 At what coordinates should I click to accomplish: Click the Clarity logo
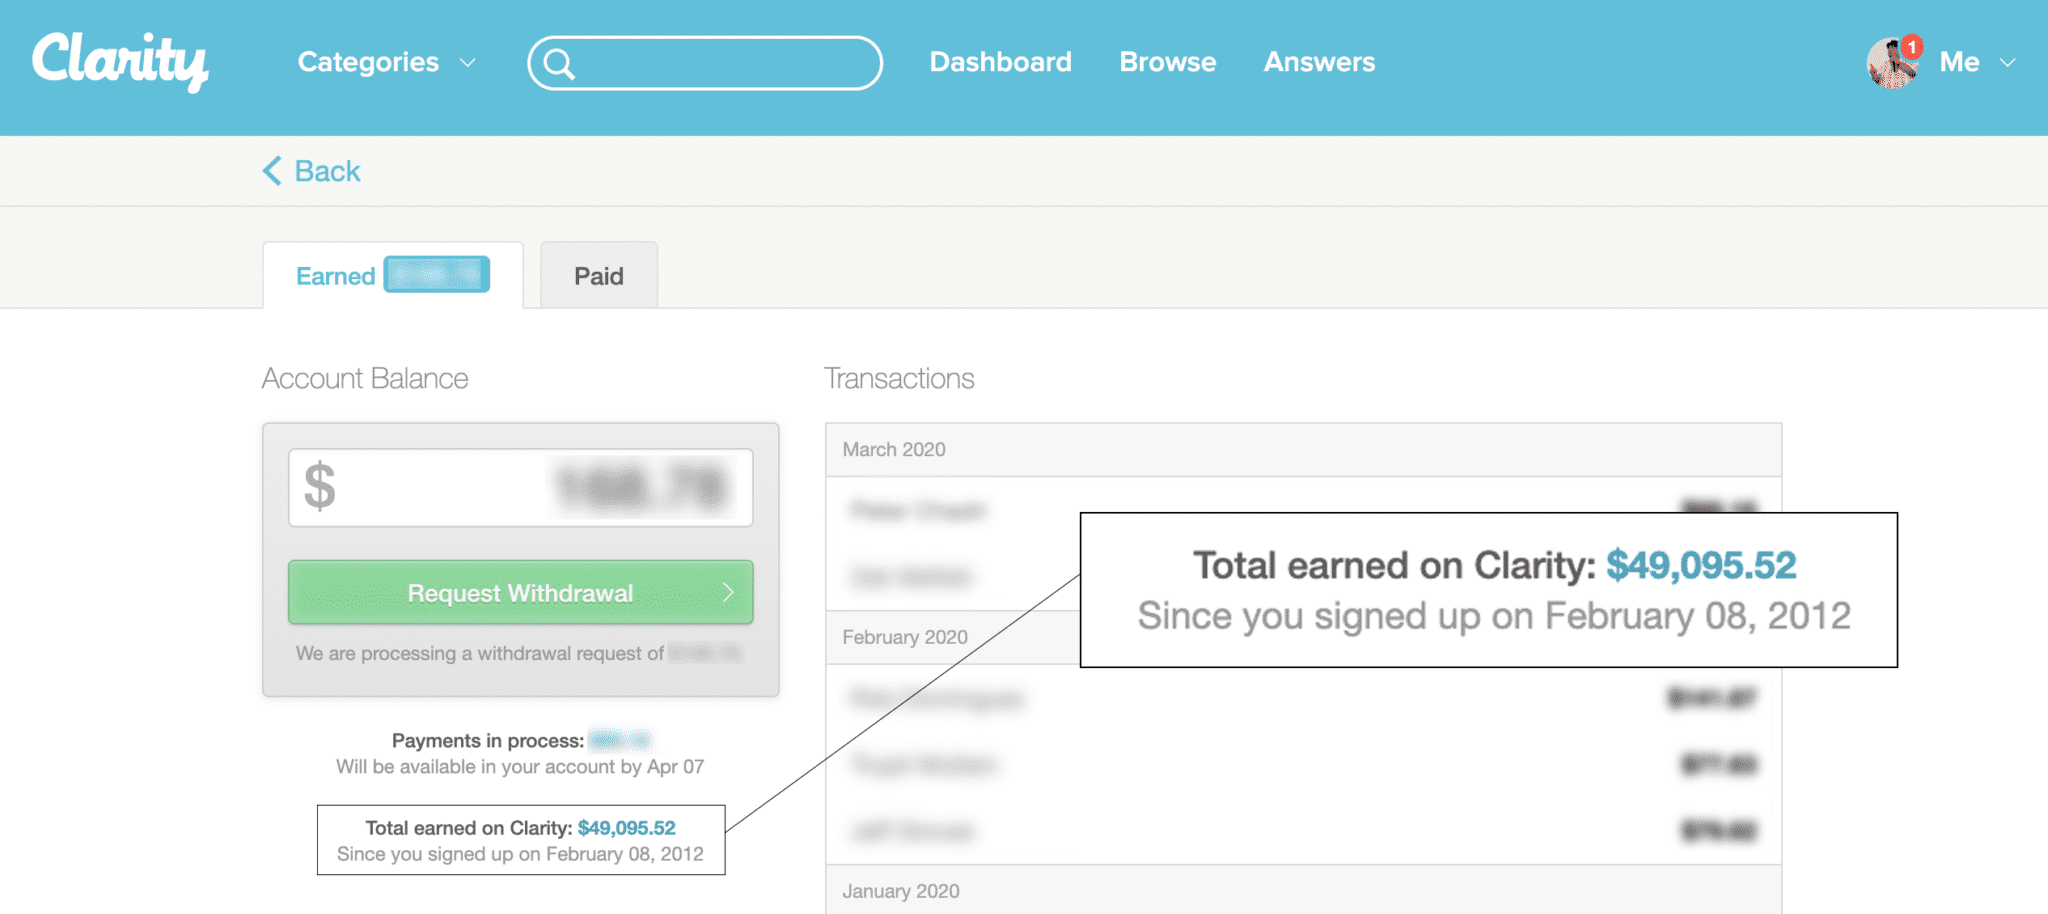tap(120, 61)
